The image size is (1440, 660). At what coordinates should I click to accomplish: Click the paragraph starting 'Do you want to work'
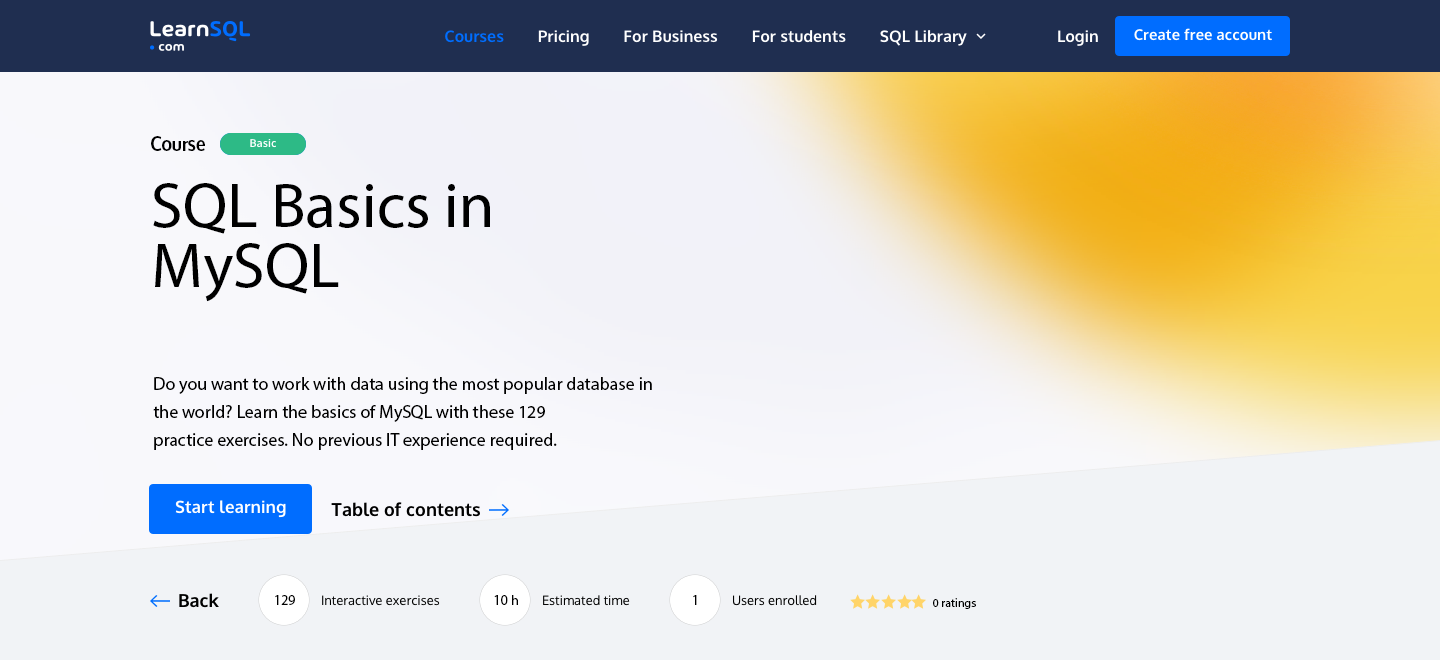(x=402, y=412)
